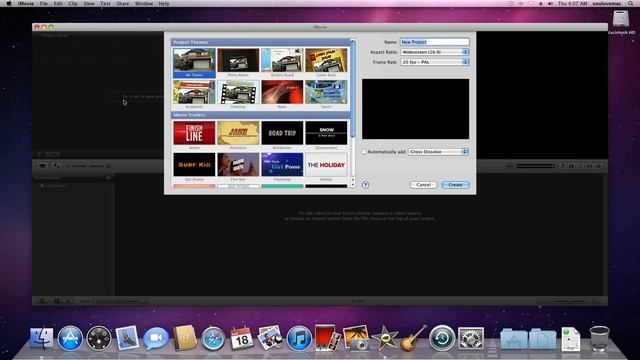Launch Safari from the Dock
This screenshot has width=640, height=360.
(x=213, y=338)
